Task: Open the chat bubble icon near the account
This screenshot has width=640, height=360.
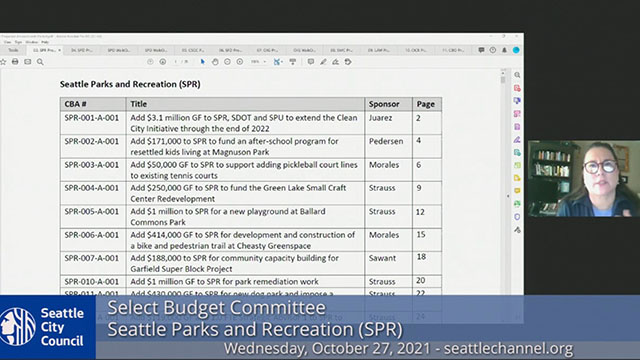Action: (481, 50)
